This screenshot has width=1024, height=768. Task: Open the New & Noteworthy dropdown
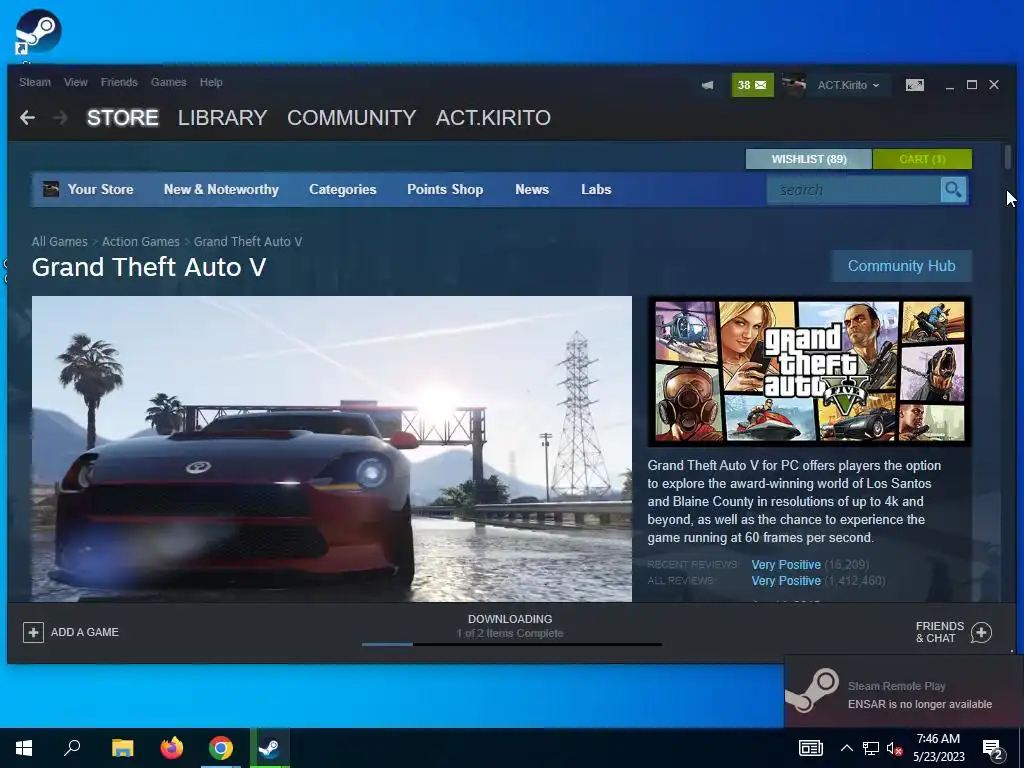[x=221, y=189]
